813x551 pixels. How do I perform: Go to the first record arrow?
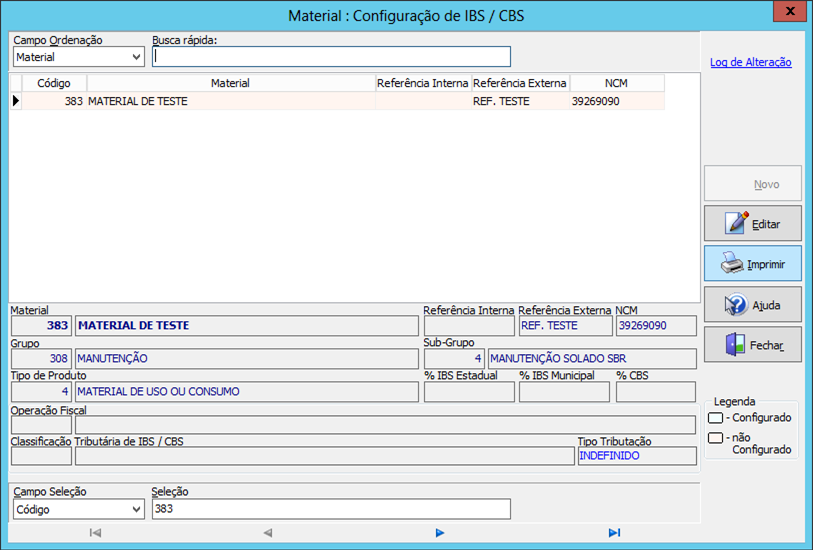[x=95, y=533]
